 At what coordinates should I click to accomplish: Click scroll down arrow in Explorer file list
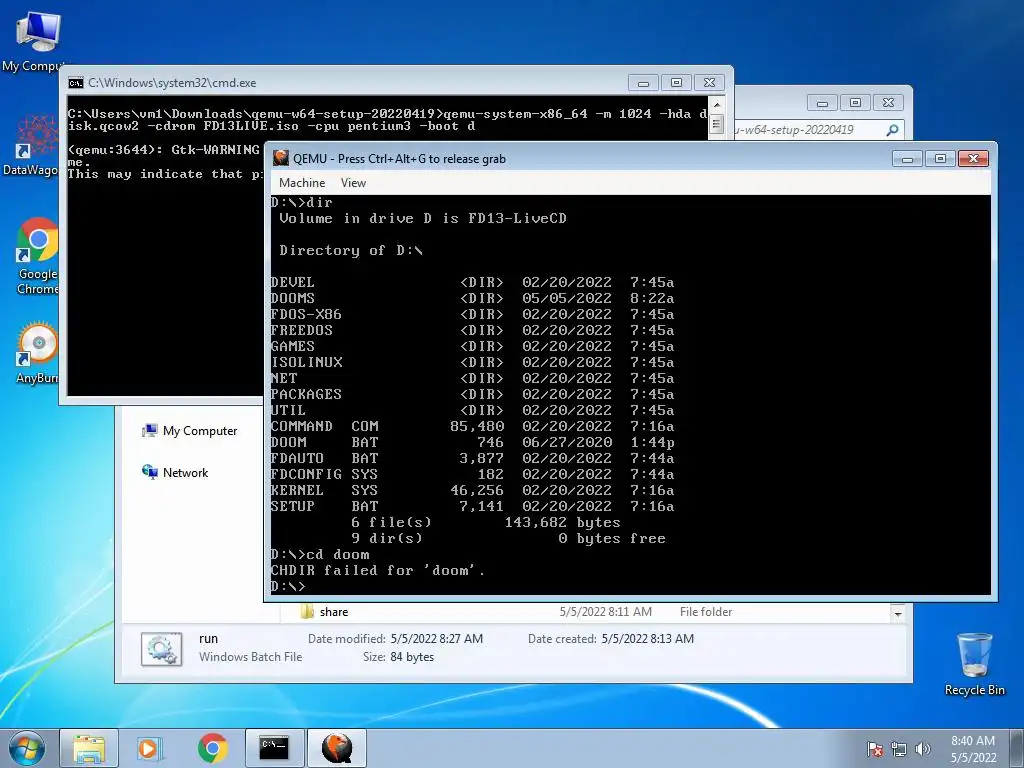click(x=898, y=614)
